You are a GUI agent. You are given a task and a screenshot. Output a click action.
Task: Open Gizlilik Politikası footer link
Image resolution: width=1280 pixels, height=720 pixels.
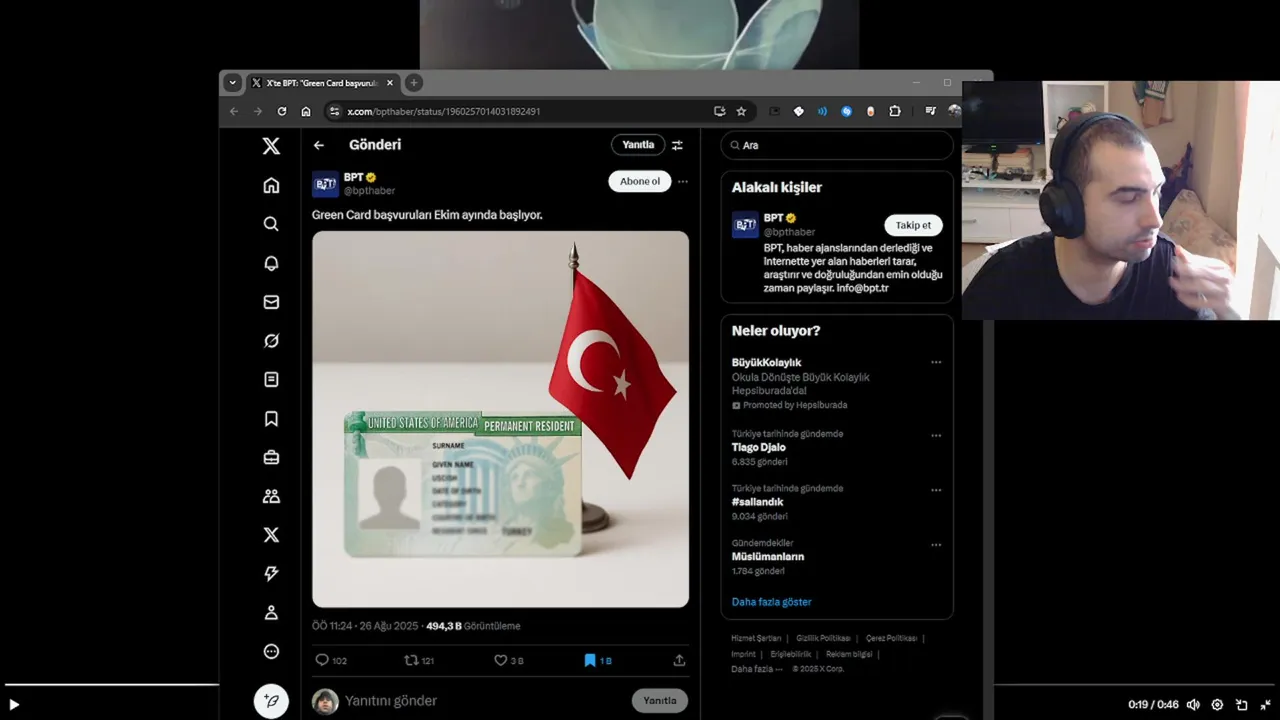tap(823, 638)
